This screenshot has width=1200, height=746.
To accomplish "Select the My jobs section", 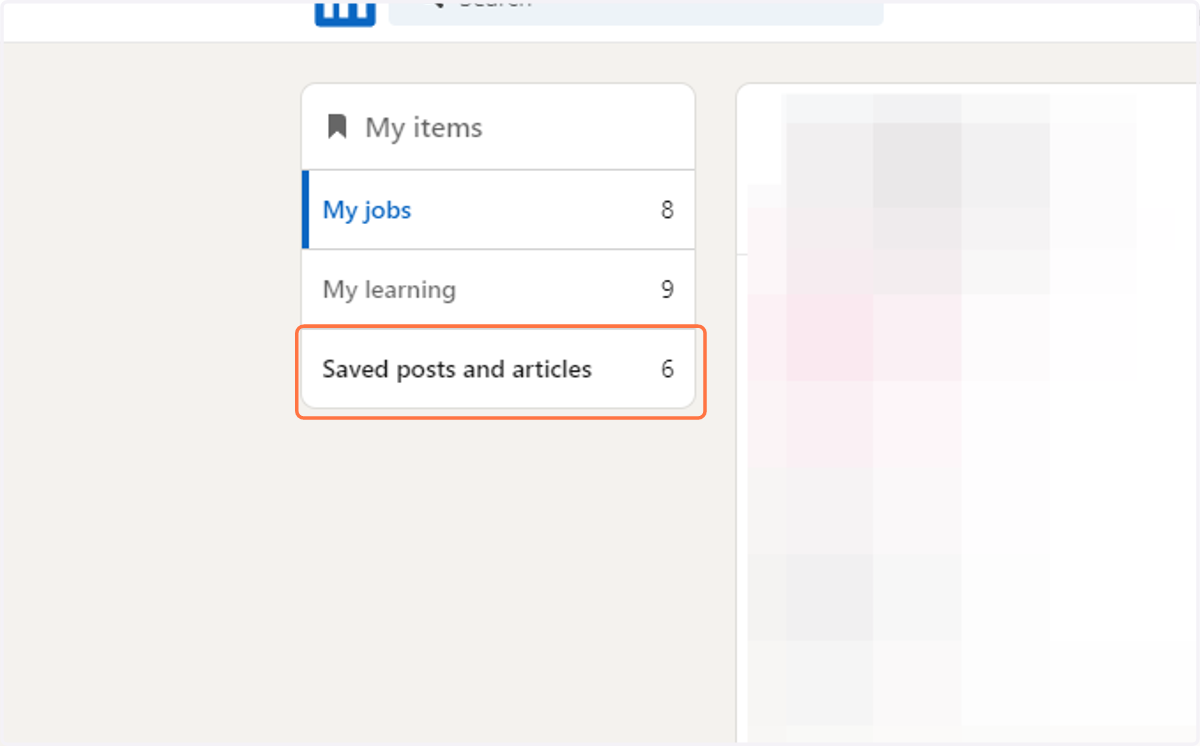I will pyautogui.click(x=498, y=210).
